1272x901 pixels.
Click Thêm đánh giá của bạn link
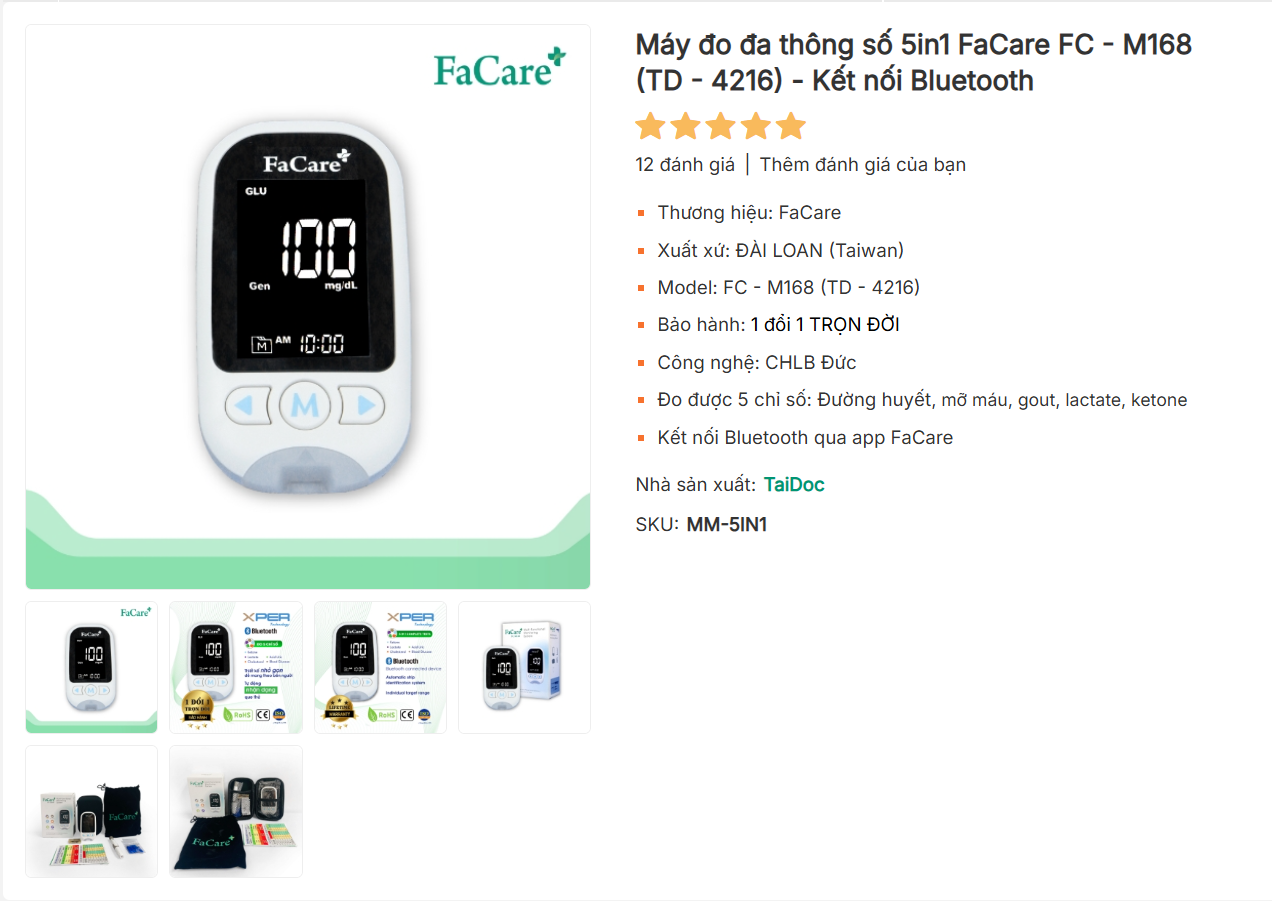[x=863, y=165]
